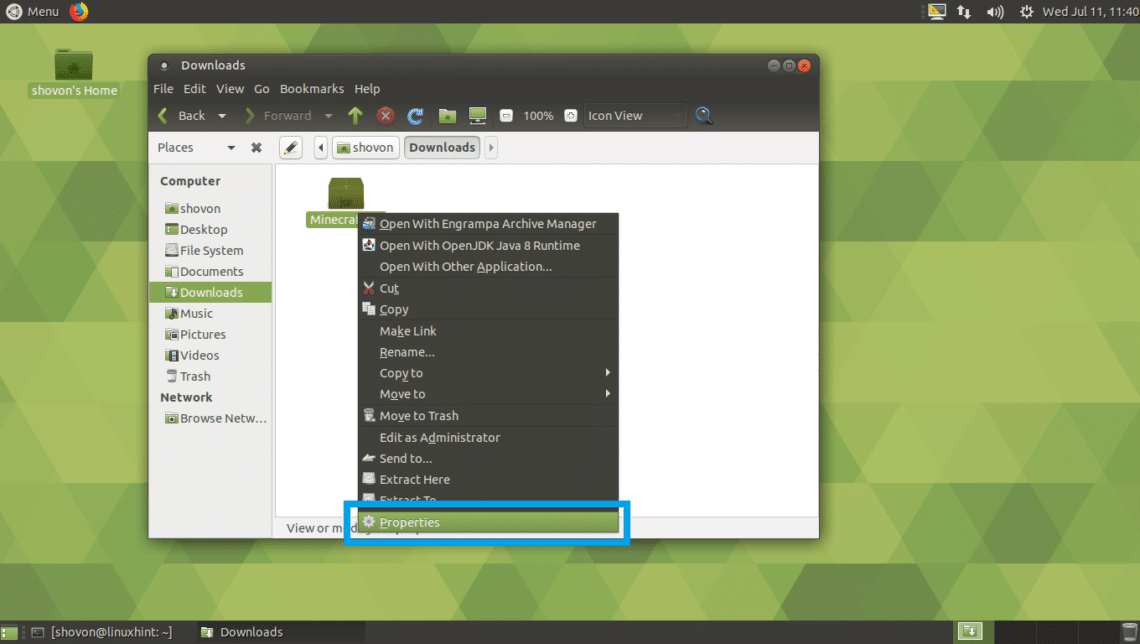Select the shovon path button
This screenshot has width=1140, height=644.
coord(366,148)
